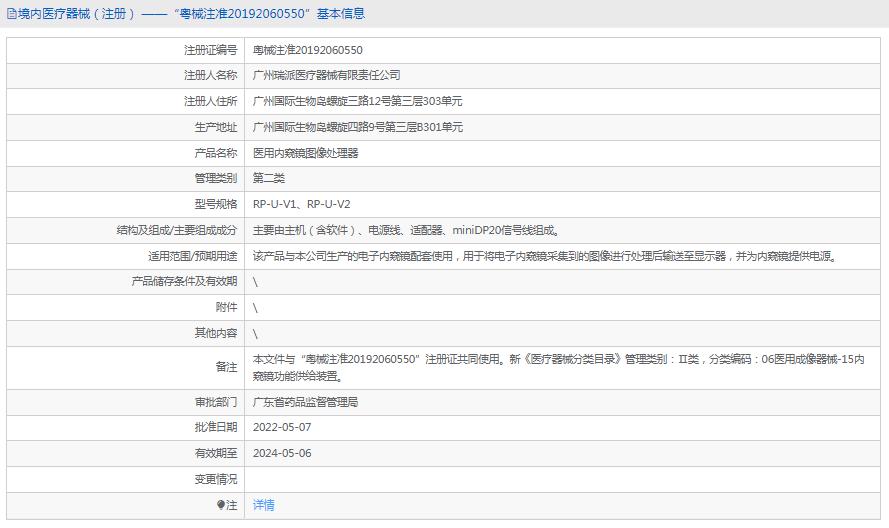Click the 生产地址 label
Viewport: 889px width, 528px height.
[216, 127]
